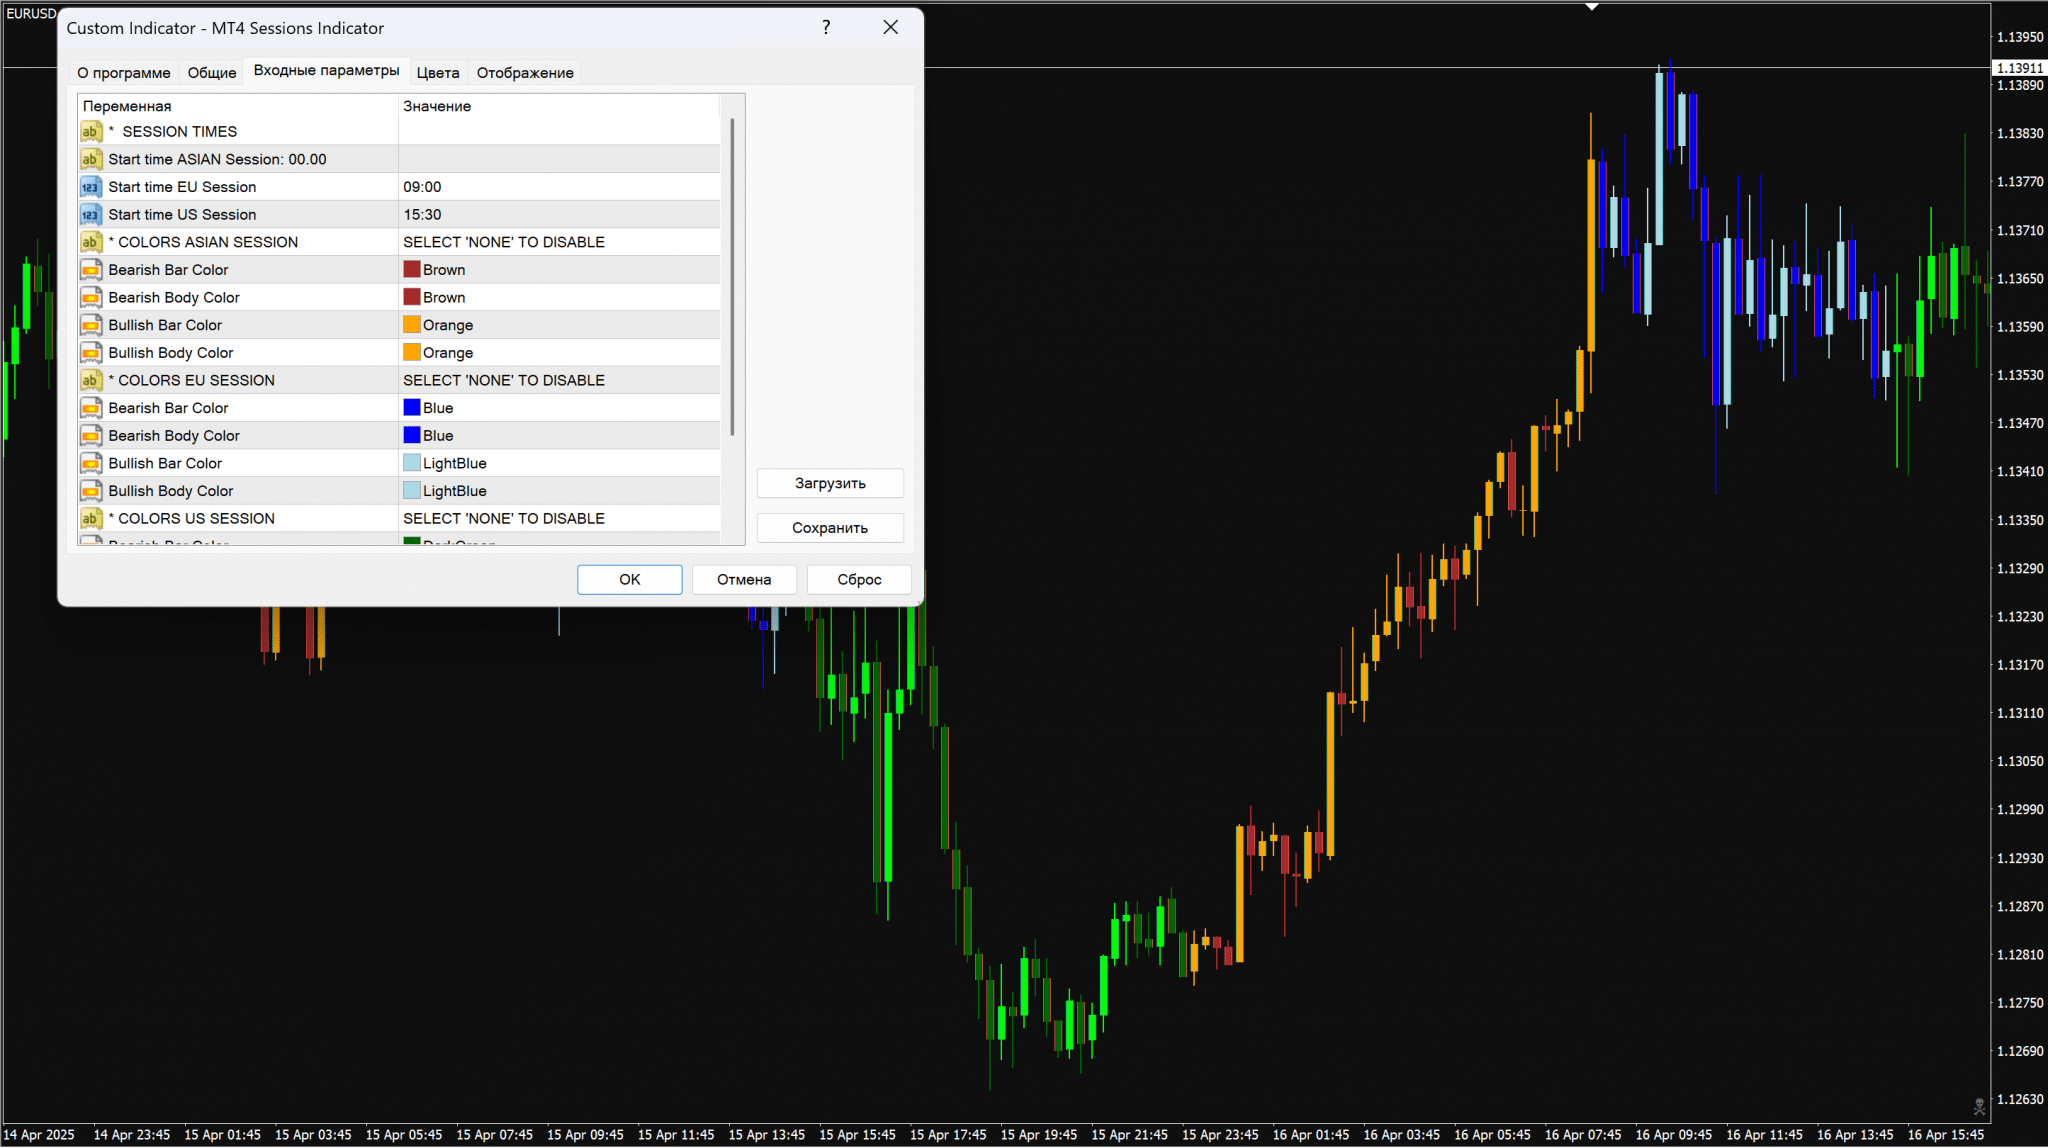Switch to the Отображение tab
Viewport: 2048px width, 1148px height.
click(525, 73)
